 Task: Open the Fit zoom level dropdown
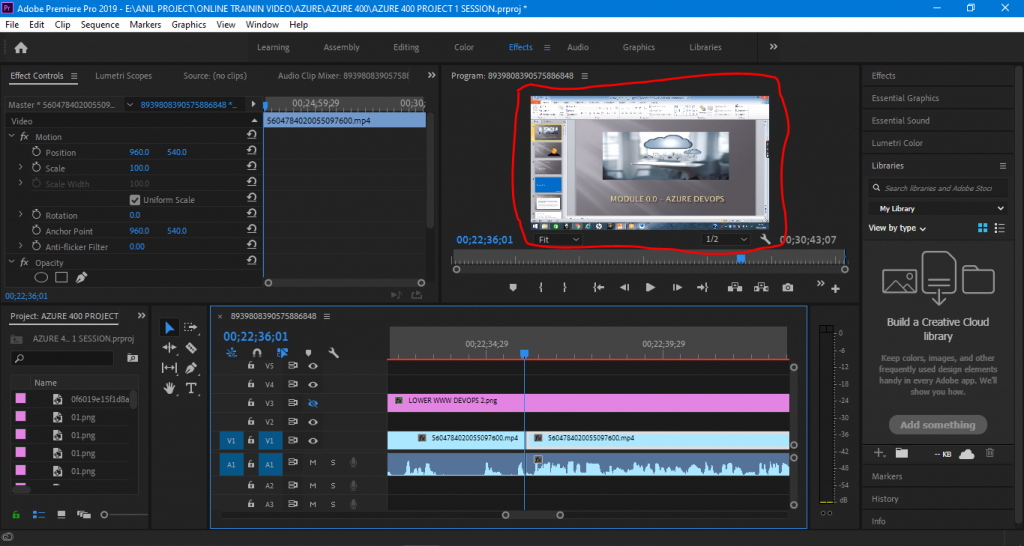point(558,240)
